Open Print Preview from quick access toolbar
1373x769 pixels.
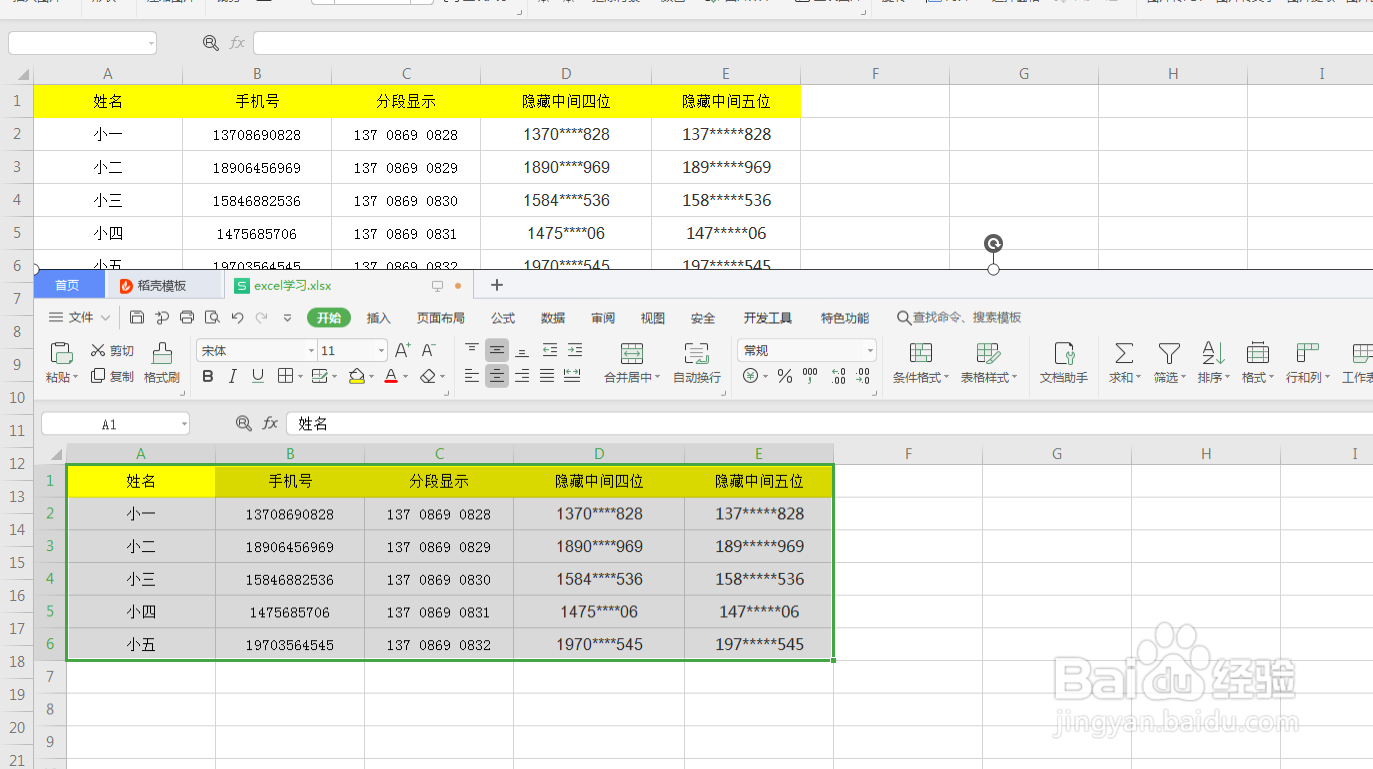click(212, 318)
